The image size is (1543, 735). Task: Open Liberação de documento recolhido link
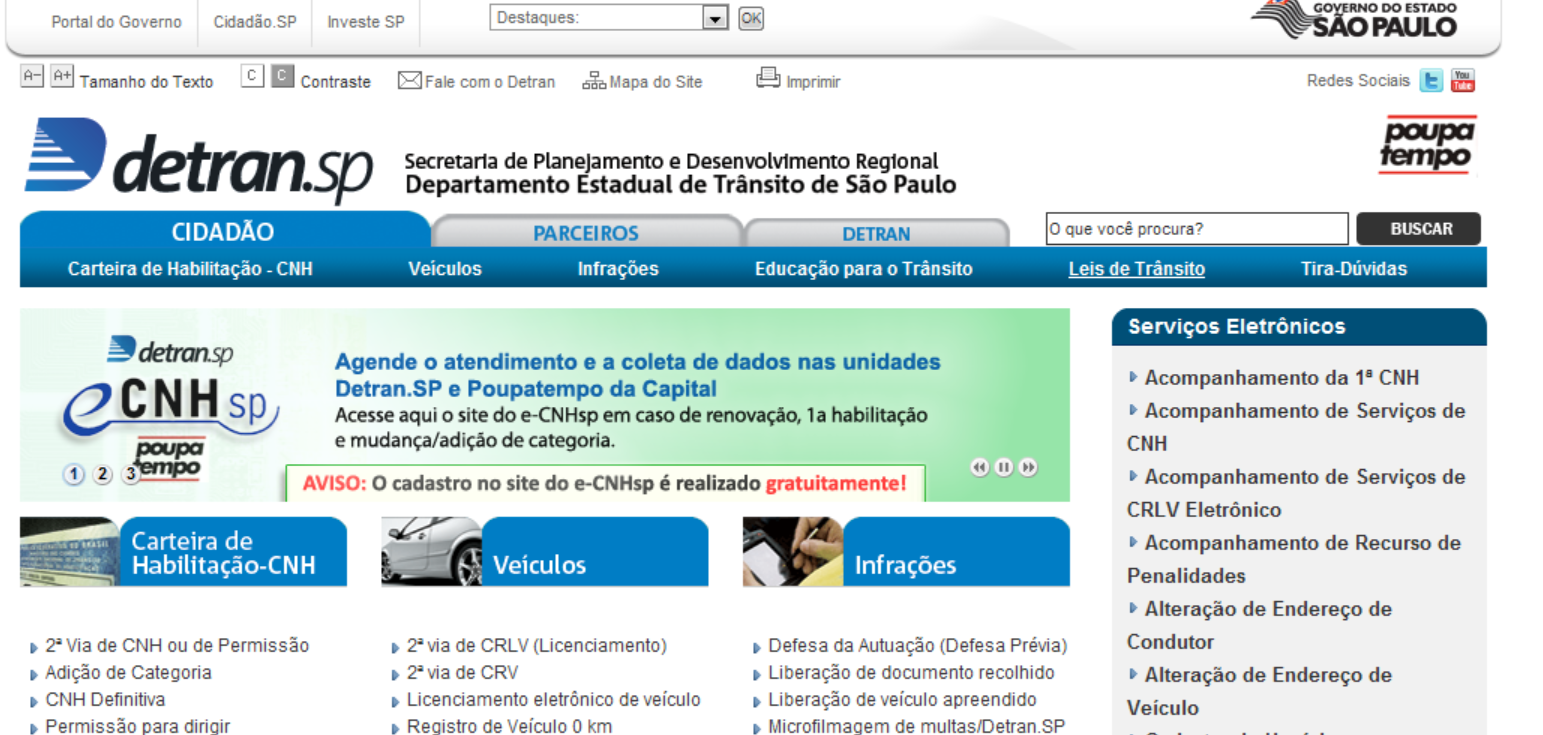911,673
